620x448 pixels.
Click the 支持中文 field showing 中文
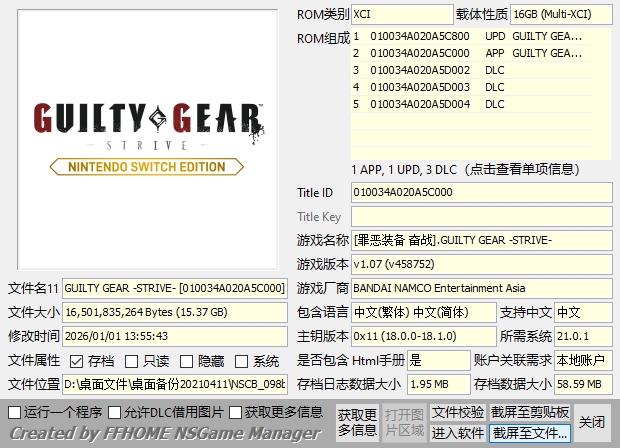click(584, 312)
